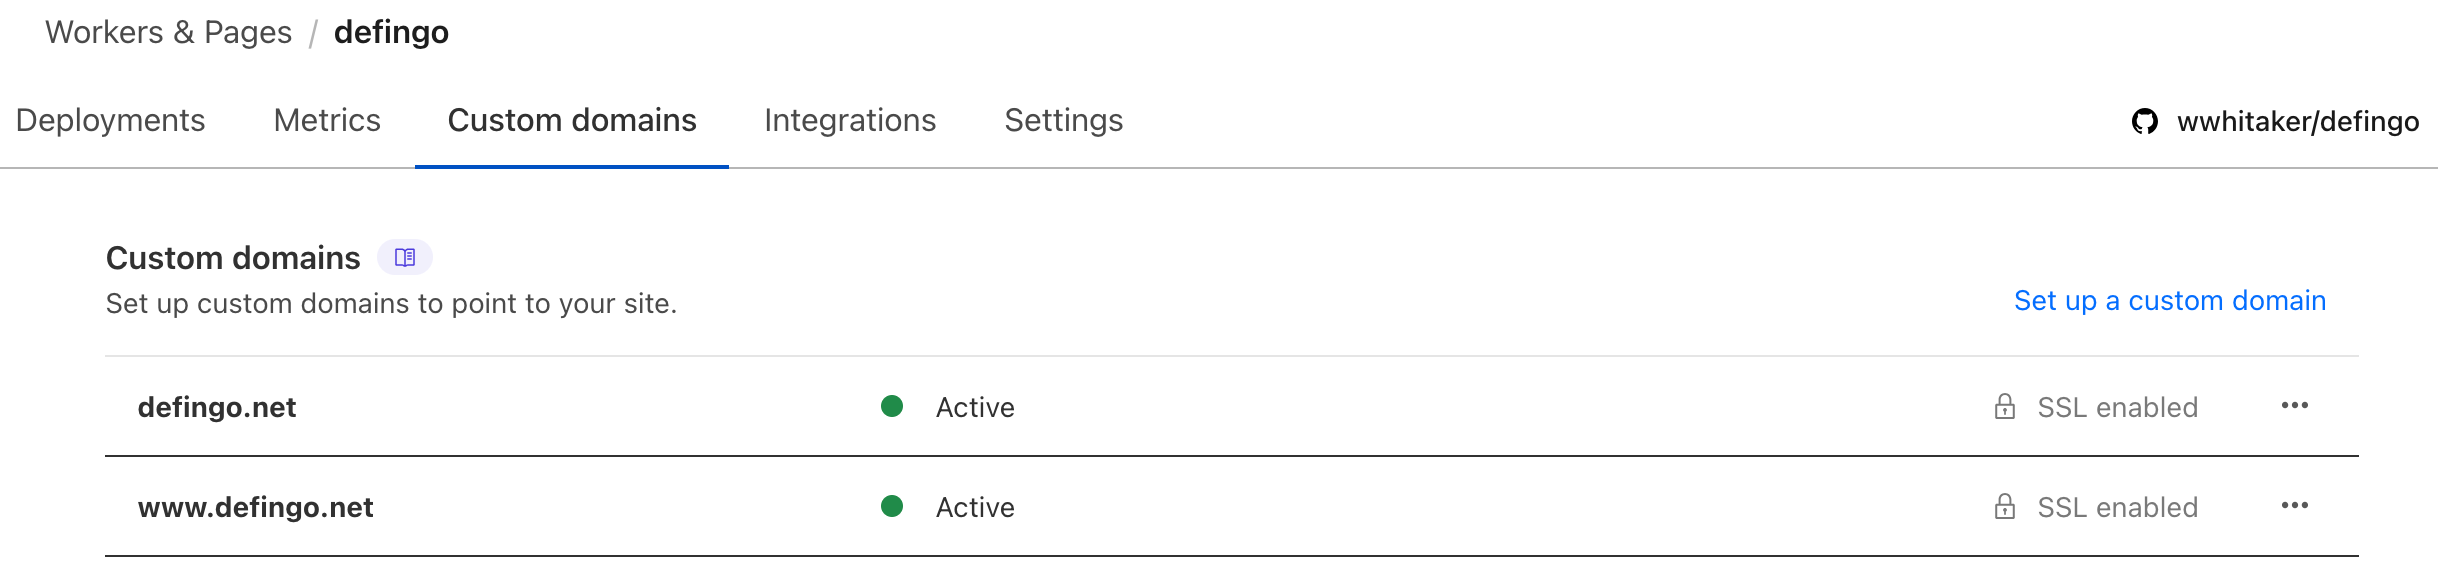This screenshot has height=576, width=2438.
Task: Click the defingo breadcrumb label
Action: (x=391, y=32)
